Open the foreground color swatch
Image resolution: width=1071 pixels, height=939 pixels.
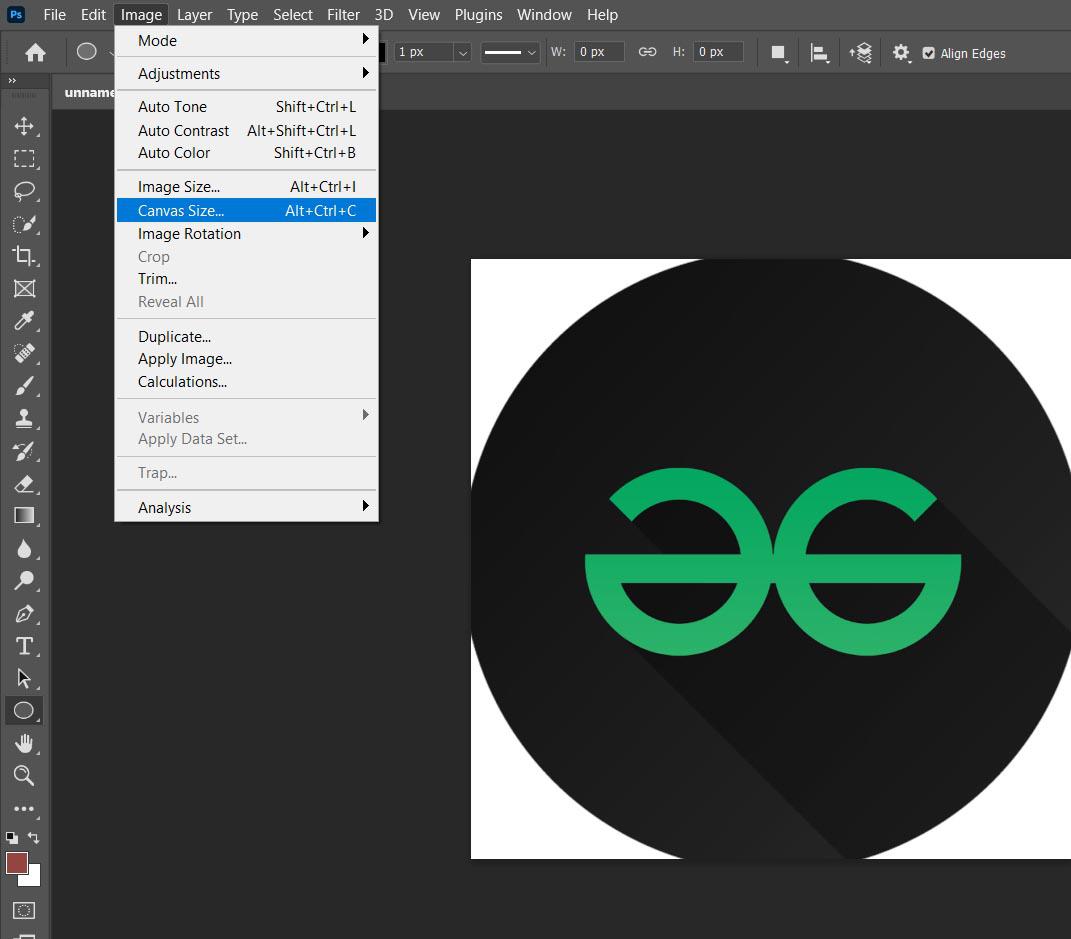coord(17,862)
